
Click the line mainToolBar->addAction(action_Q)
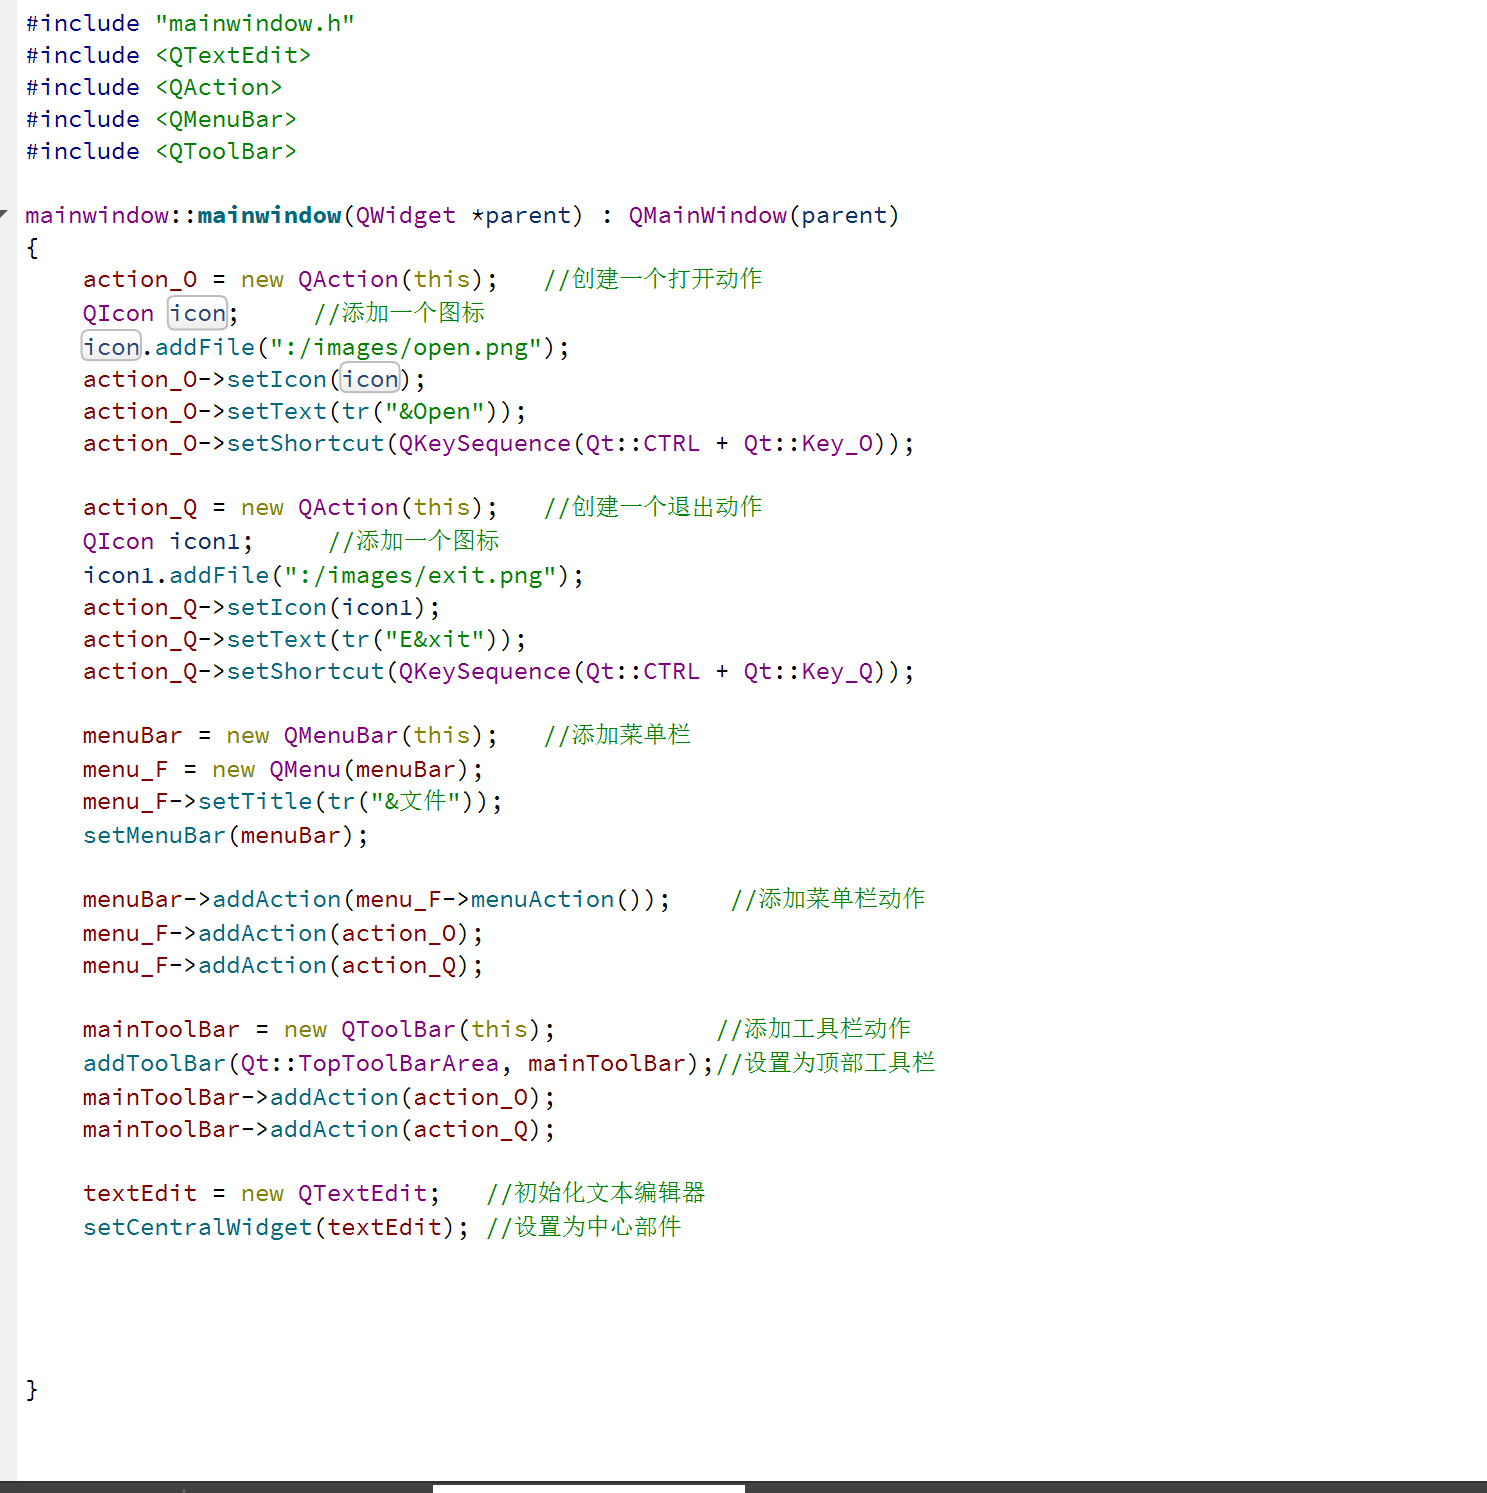[319, 1129]
